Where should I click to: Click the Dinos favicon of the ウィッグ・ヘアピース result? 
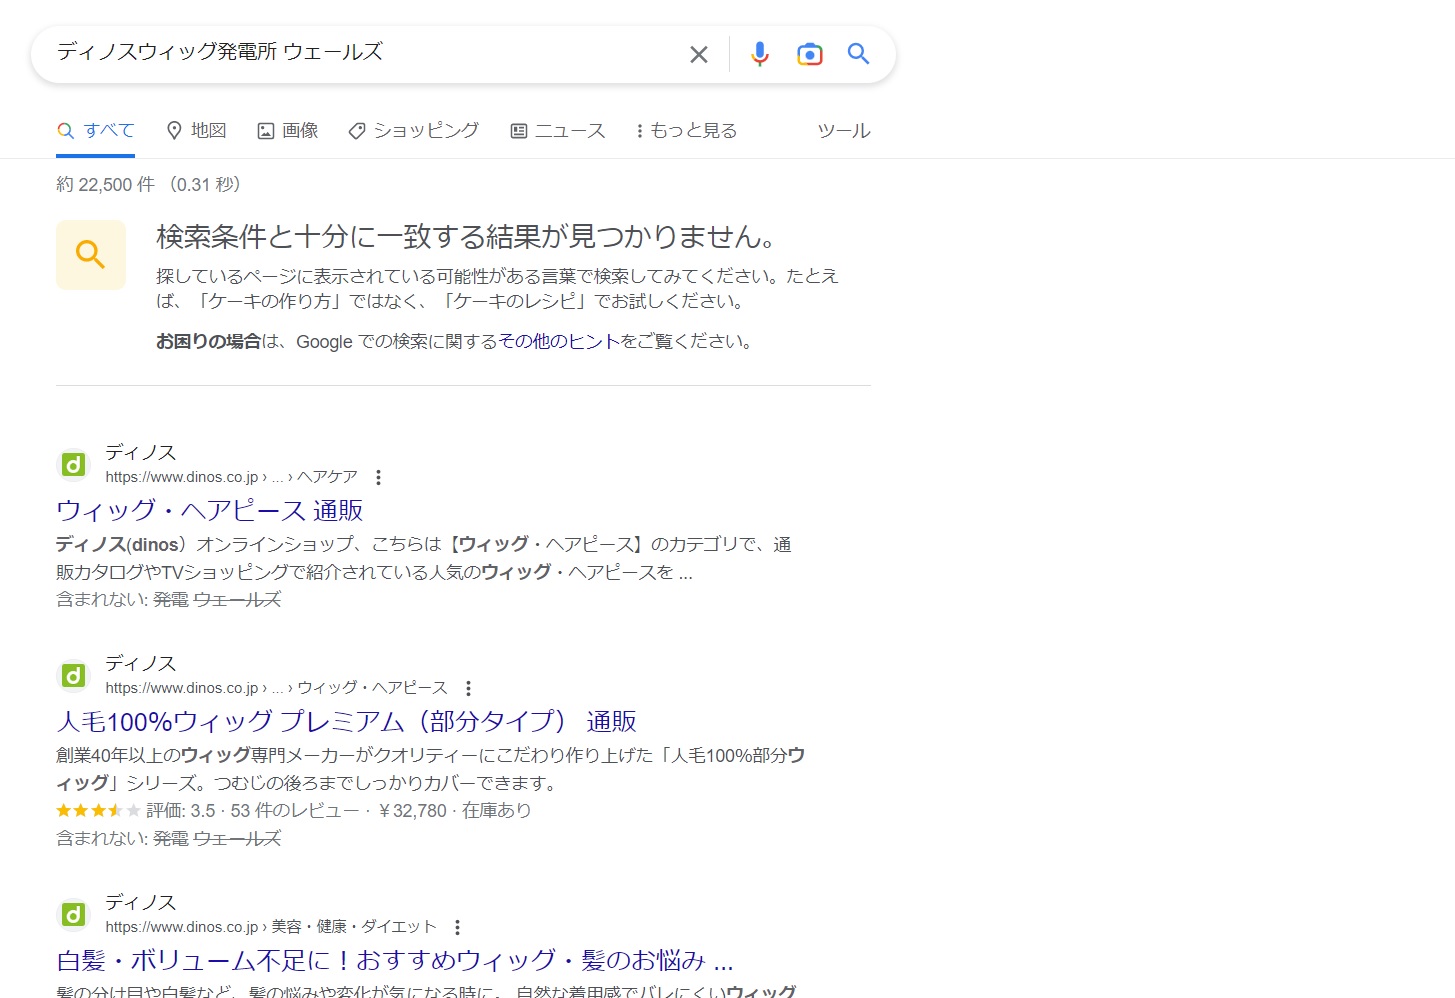tap(73, 676)
